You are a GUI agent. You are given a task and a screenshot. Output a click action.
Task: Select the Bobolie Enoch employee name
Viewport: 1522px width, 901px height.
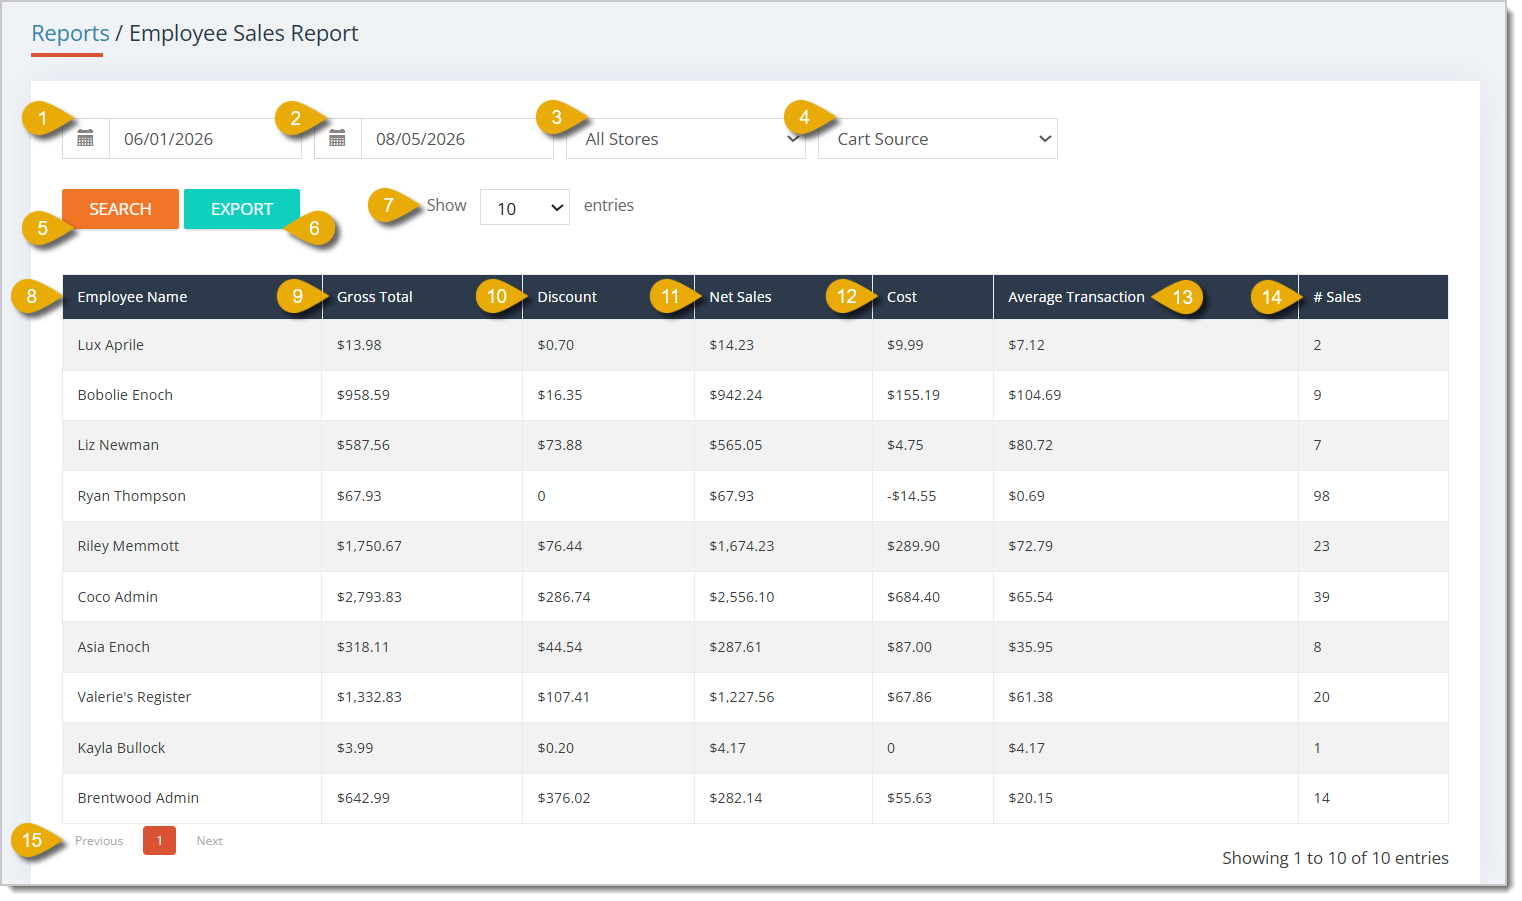pyautogui.click(x=125, y=395)
